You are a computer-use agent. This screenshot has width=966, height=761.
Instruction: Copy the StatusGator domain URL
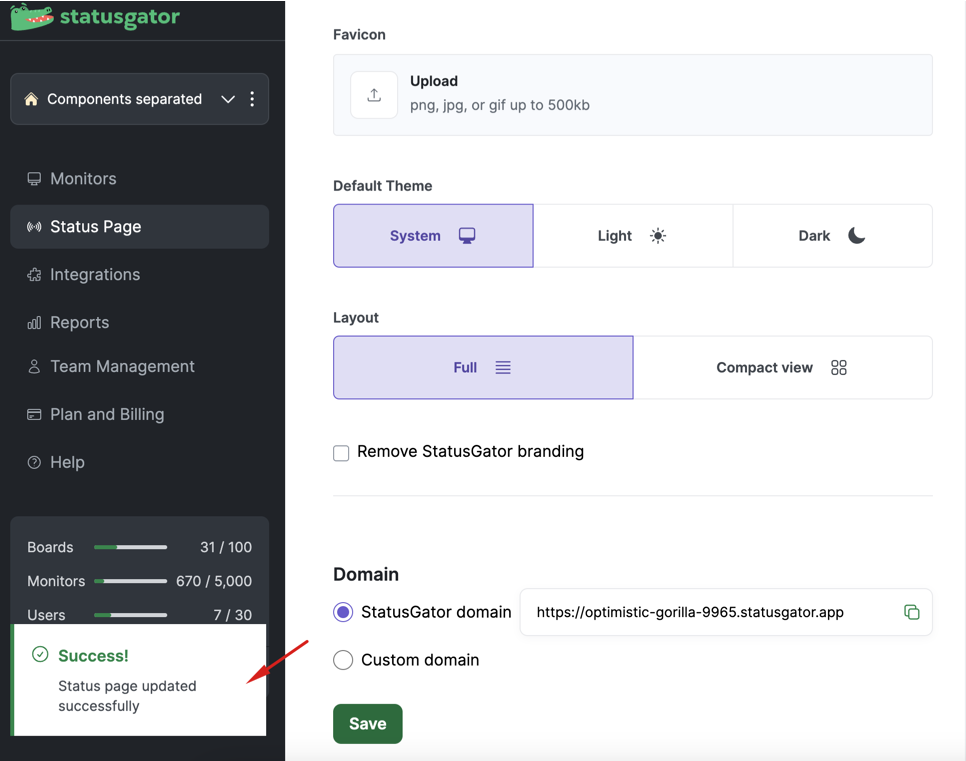912,612
